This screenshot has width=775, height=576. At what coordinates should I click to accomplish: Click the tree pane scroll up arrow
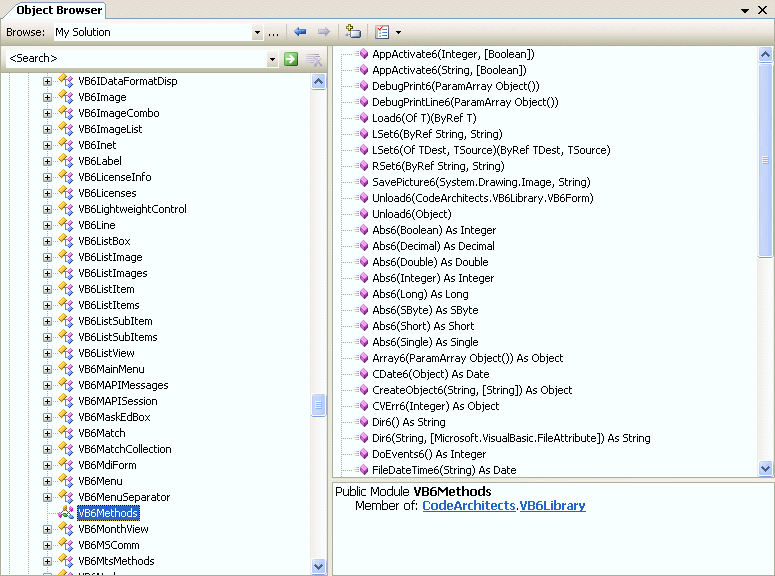319,81
